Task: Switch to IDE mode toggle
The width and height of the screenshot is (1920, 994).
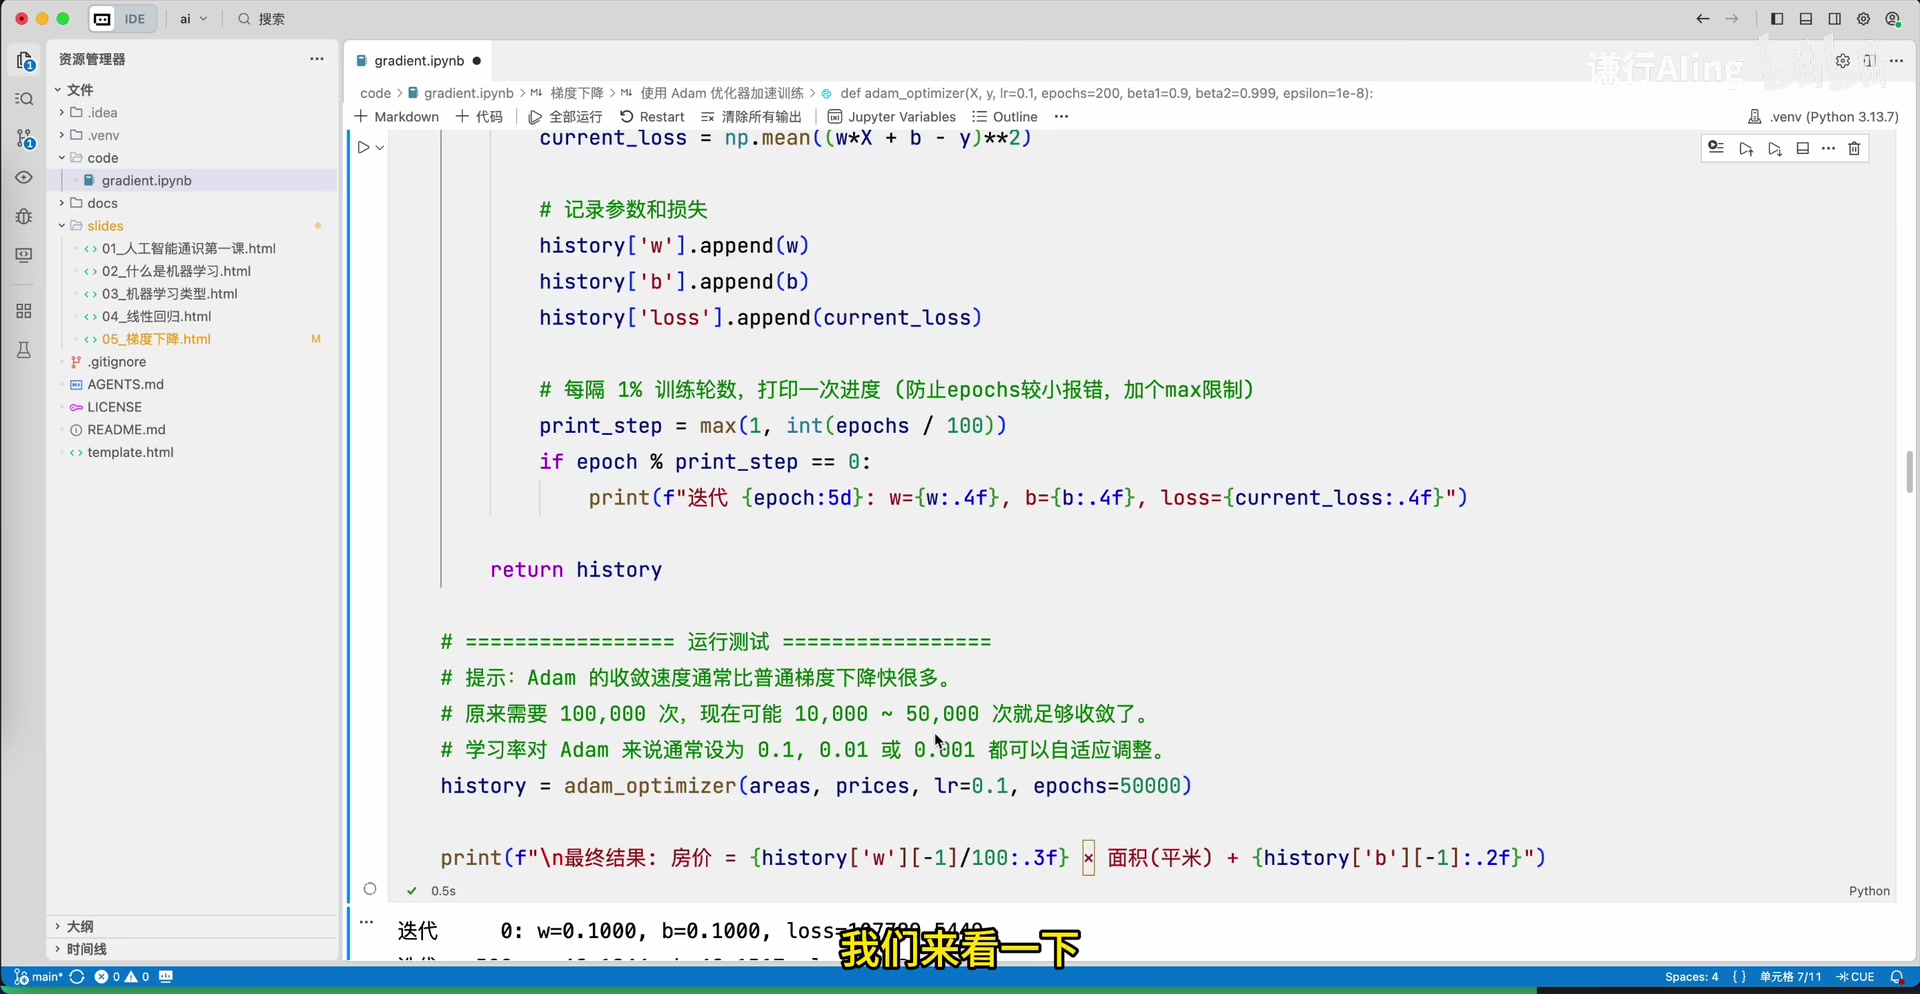Action: click(x=135, y=19)
